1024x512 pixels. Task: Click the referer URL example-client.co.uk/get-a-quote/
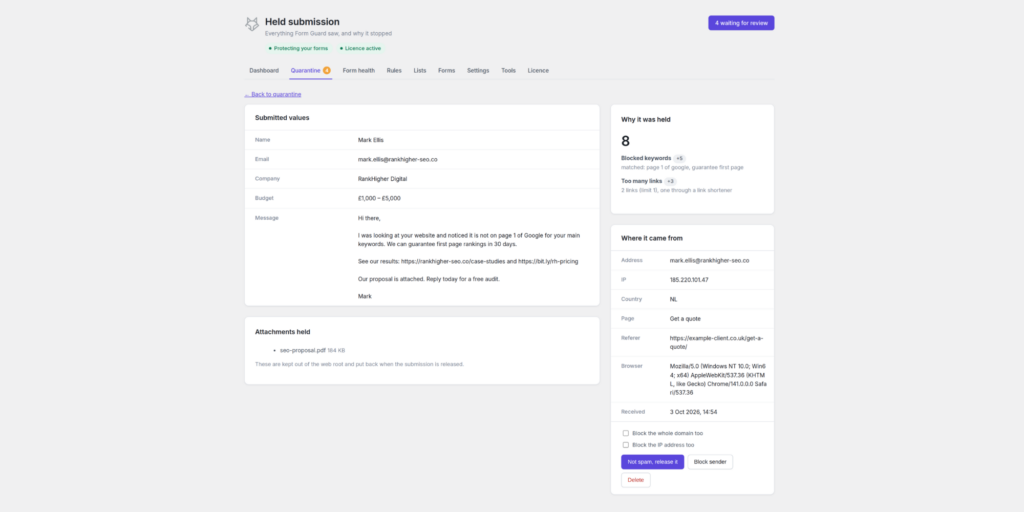716,342
